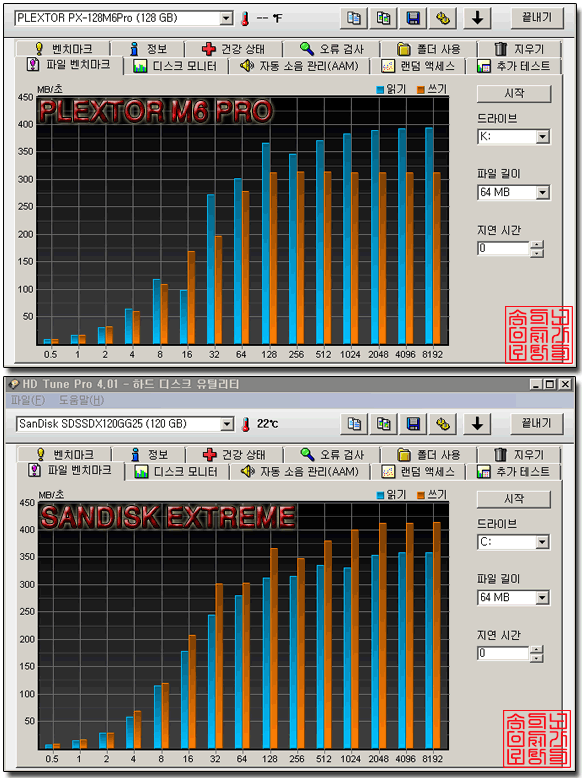
Task: Open 64 MB file length dropdown in Plextor window
Action: (x=543, y=193)
